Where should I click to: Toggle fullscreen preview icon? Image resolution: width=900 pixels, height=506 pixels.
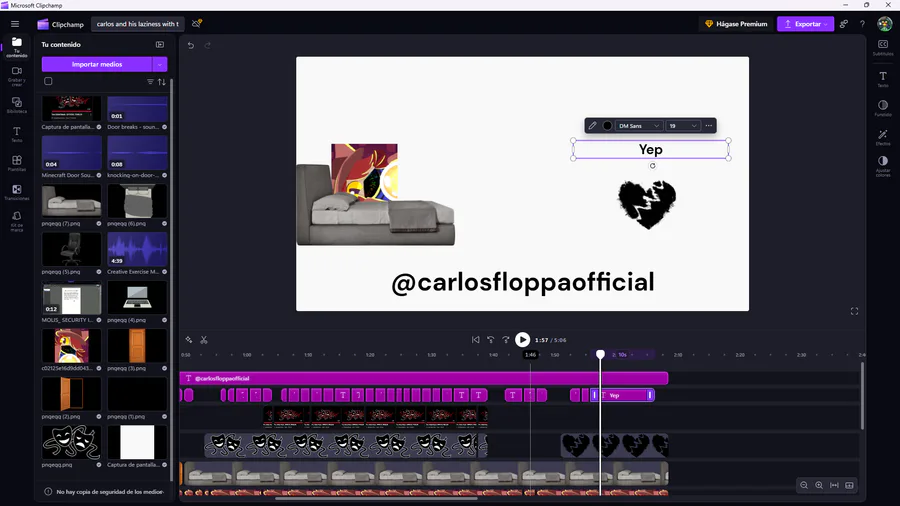854,311
